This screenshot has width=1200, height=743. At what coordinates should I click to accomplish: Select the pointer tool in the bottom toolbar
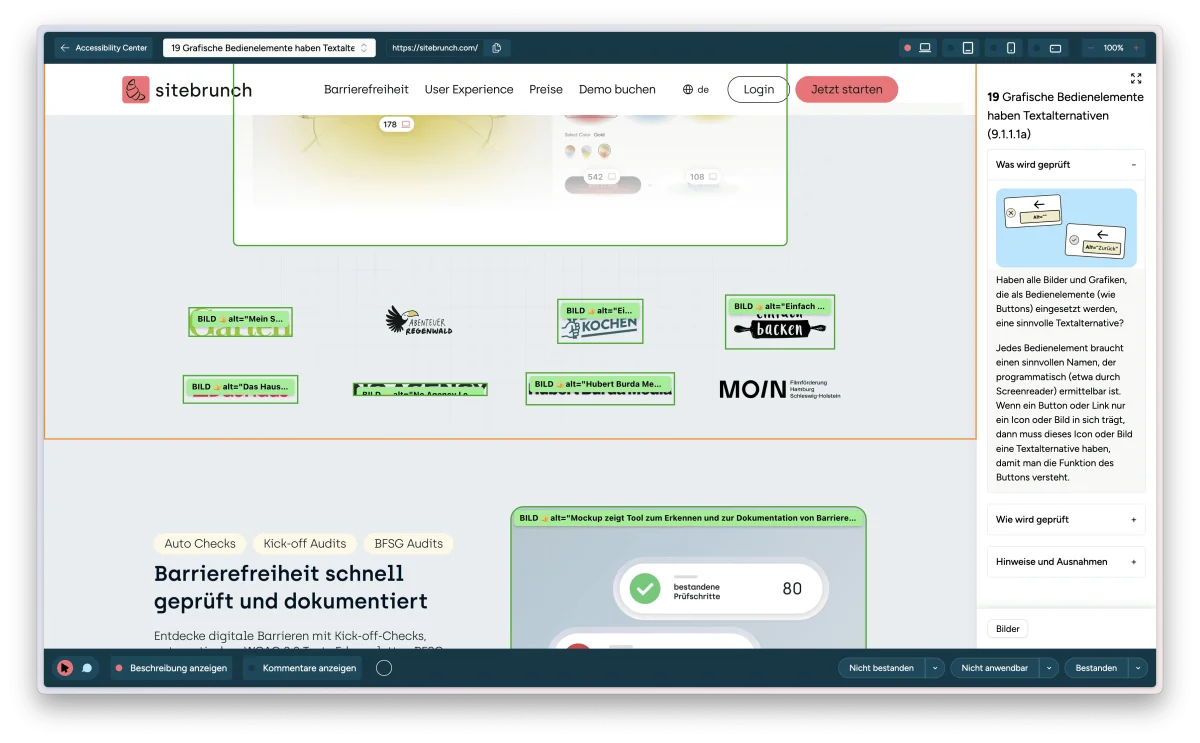click(64, 668)
